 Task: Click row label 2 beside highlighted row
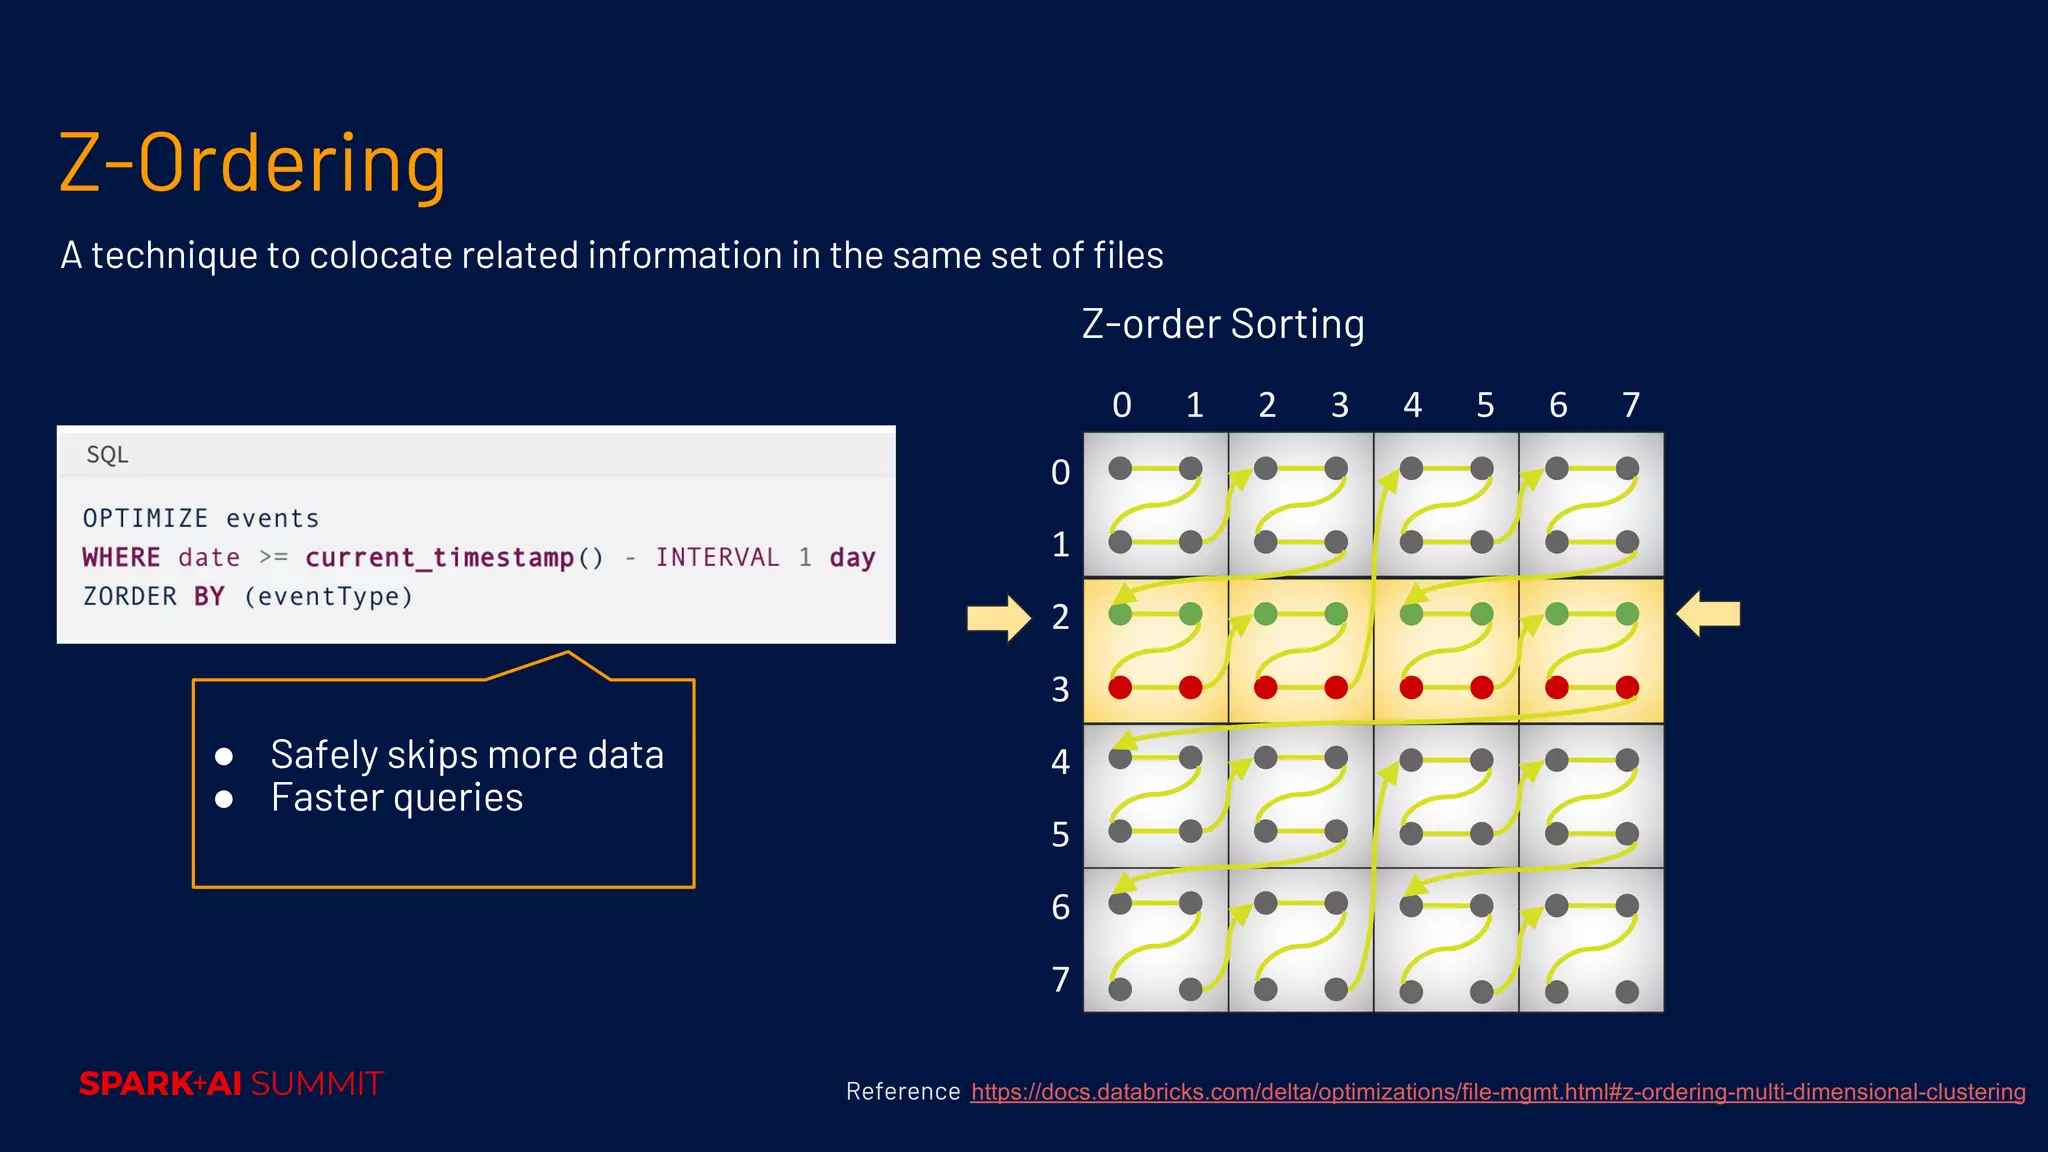coord(1060,617)
